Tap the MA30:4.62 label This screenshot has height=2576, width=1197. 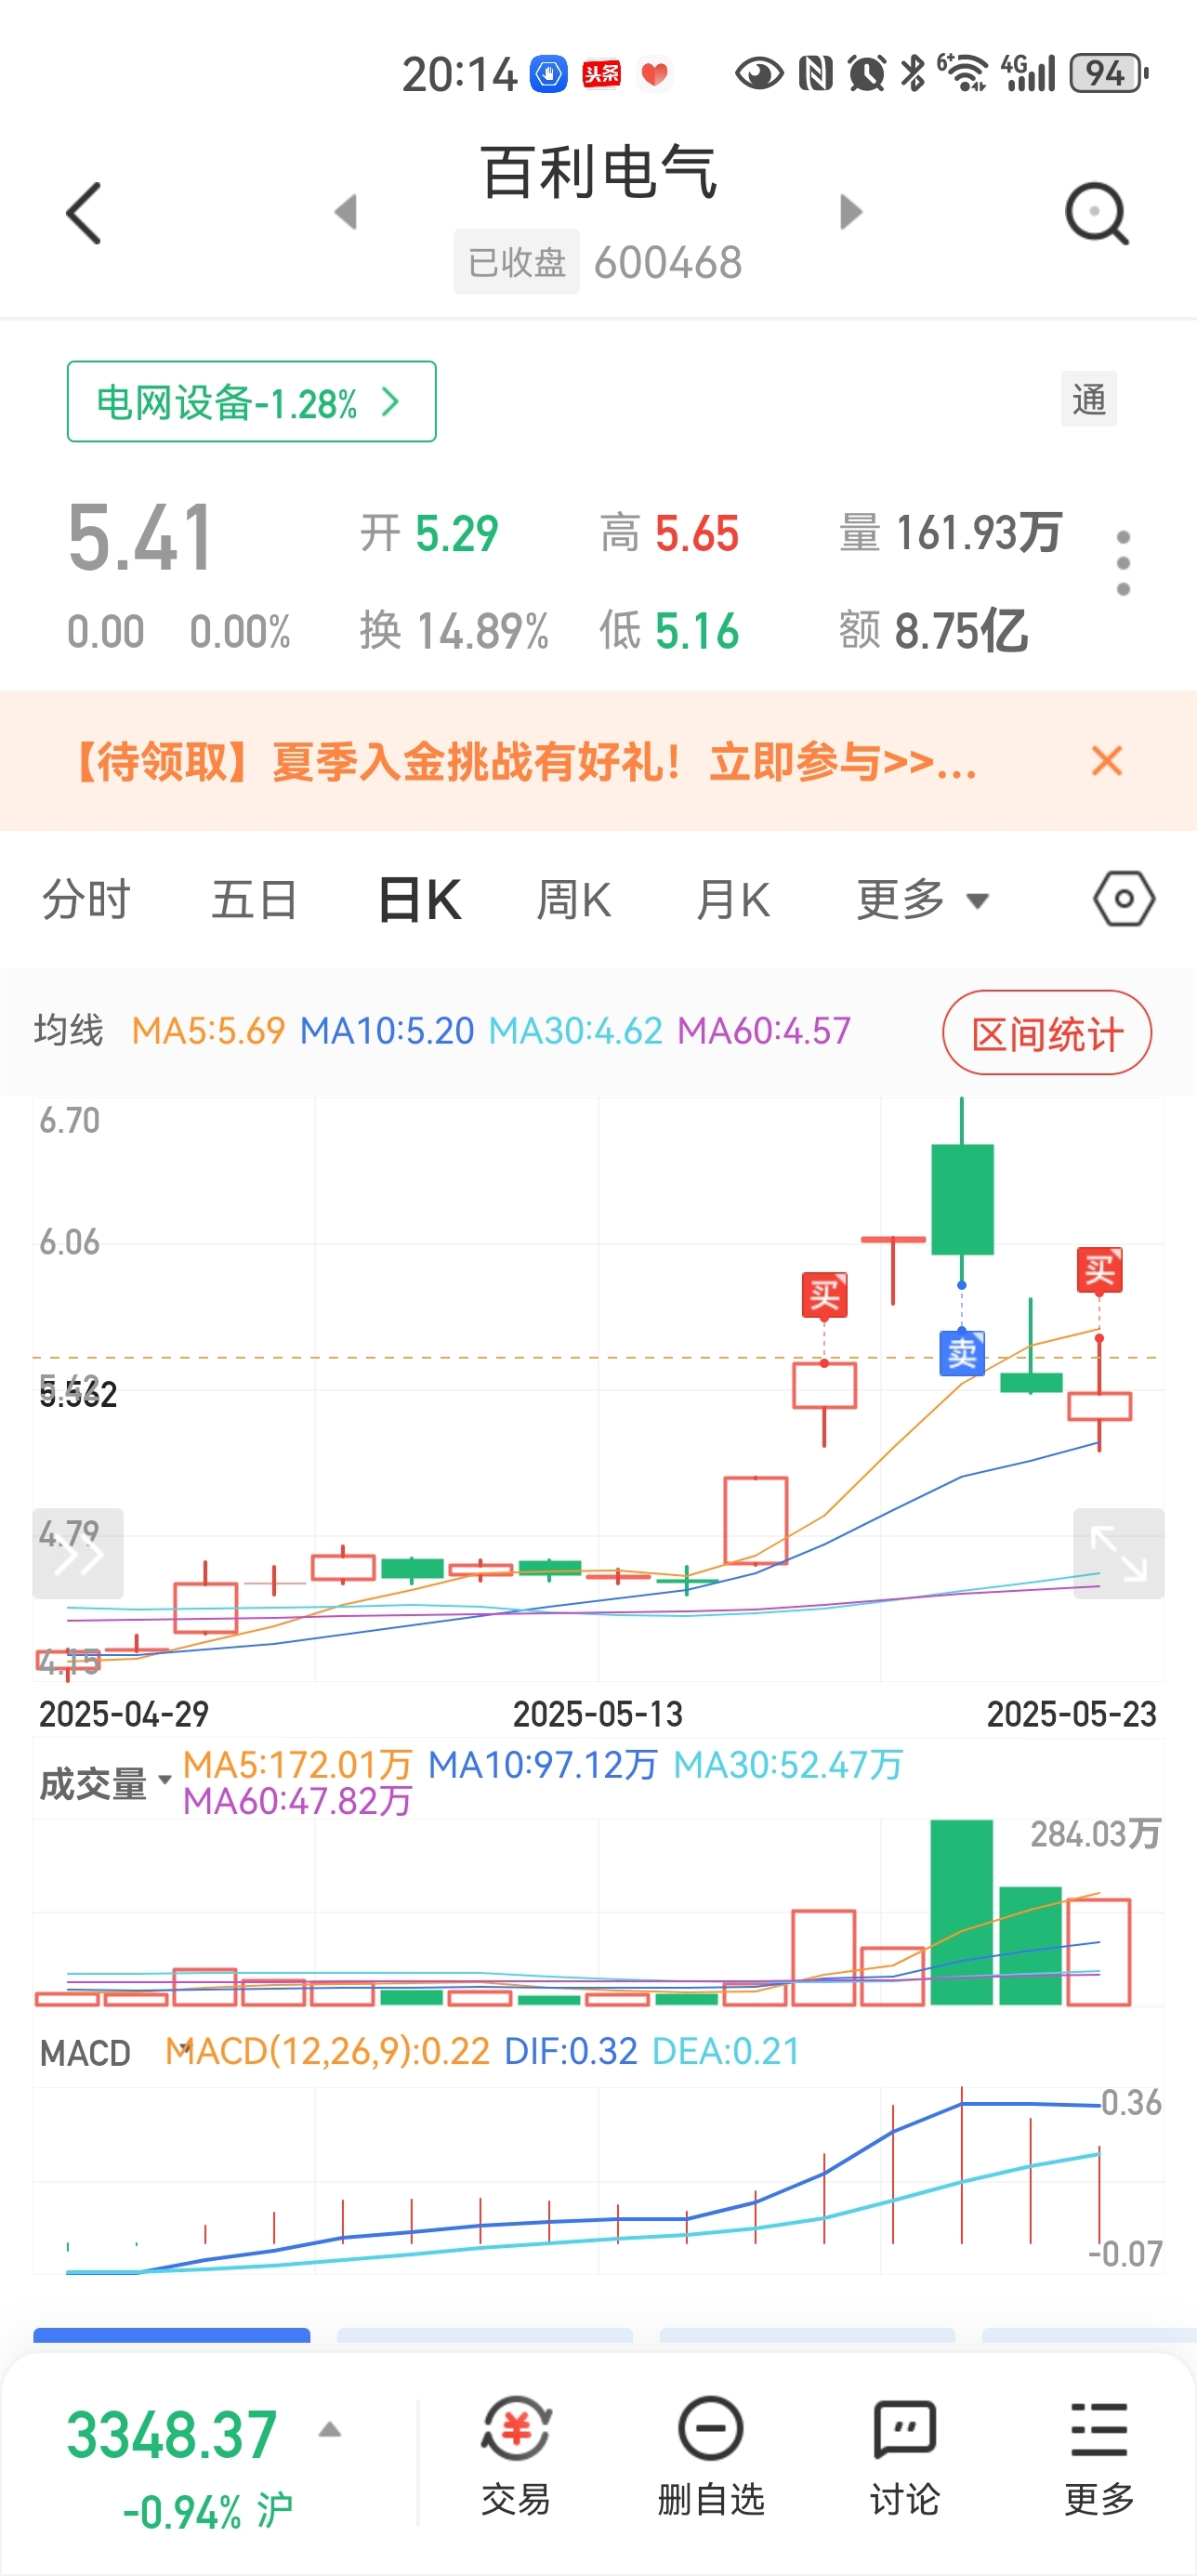click(575, 1031)
